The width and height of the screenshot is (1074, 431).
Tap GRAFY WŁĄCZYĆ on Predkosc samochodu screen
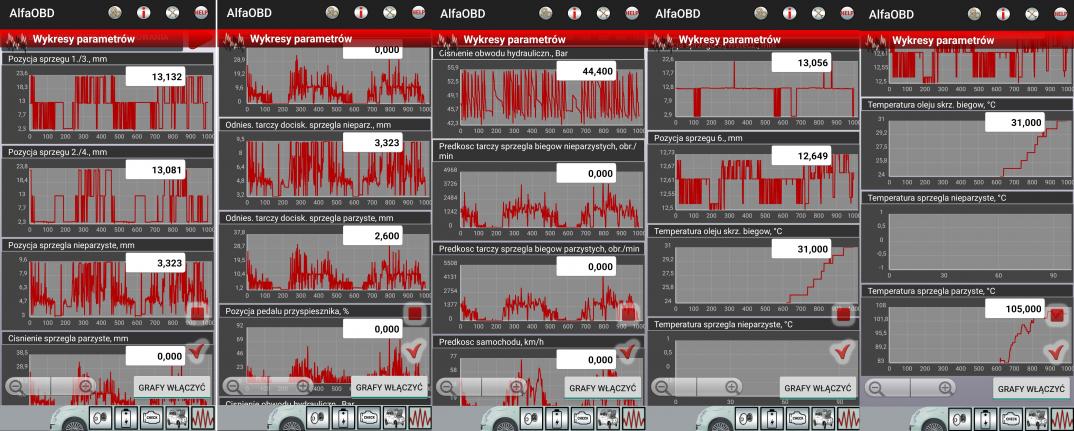coord(603,388)
